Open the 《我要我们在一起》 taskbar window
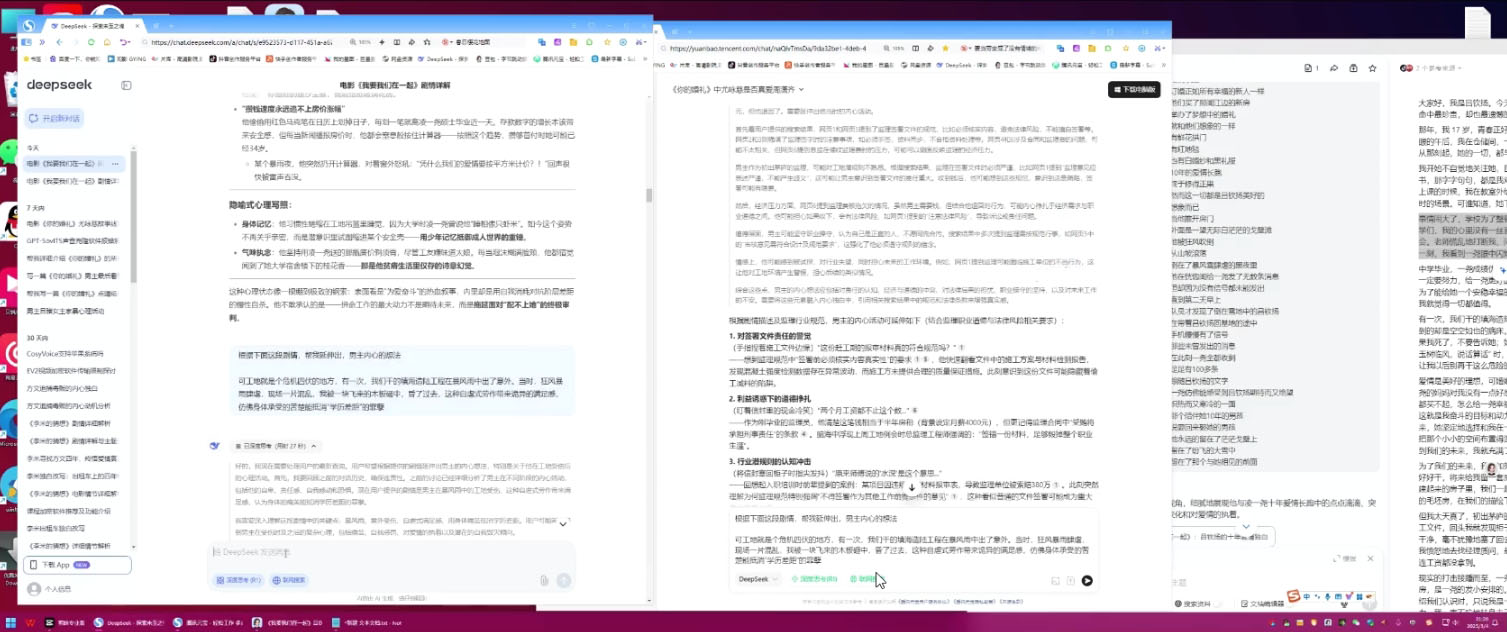 288,622
